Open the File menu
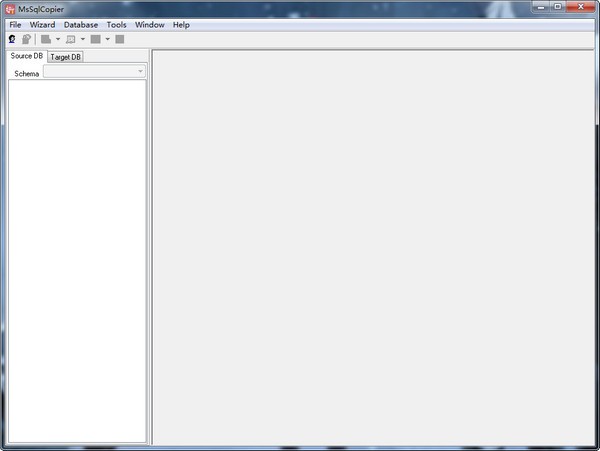Viewport: 600px width, 451px height. (x=15, y=24)
